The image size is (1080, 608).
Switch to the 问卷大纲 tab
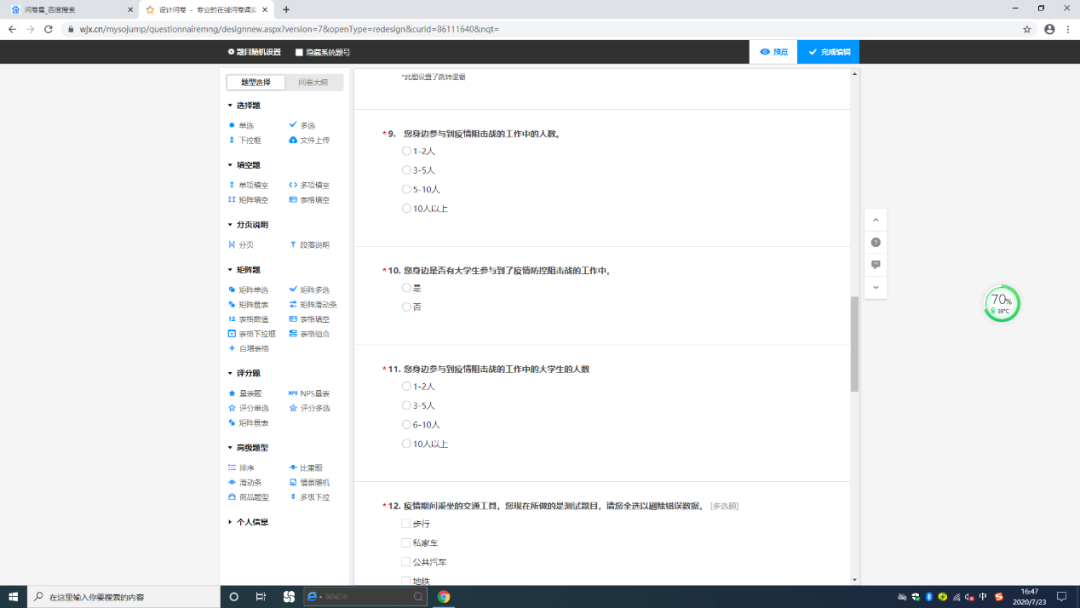coord(312,82)
